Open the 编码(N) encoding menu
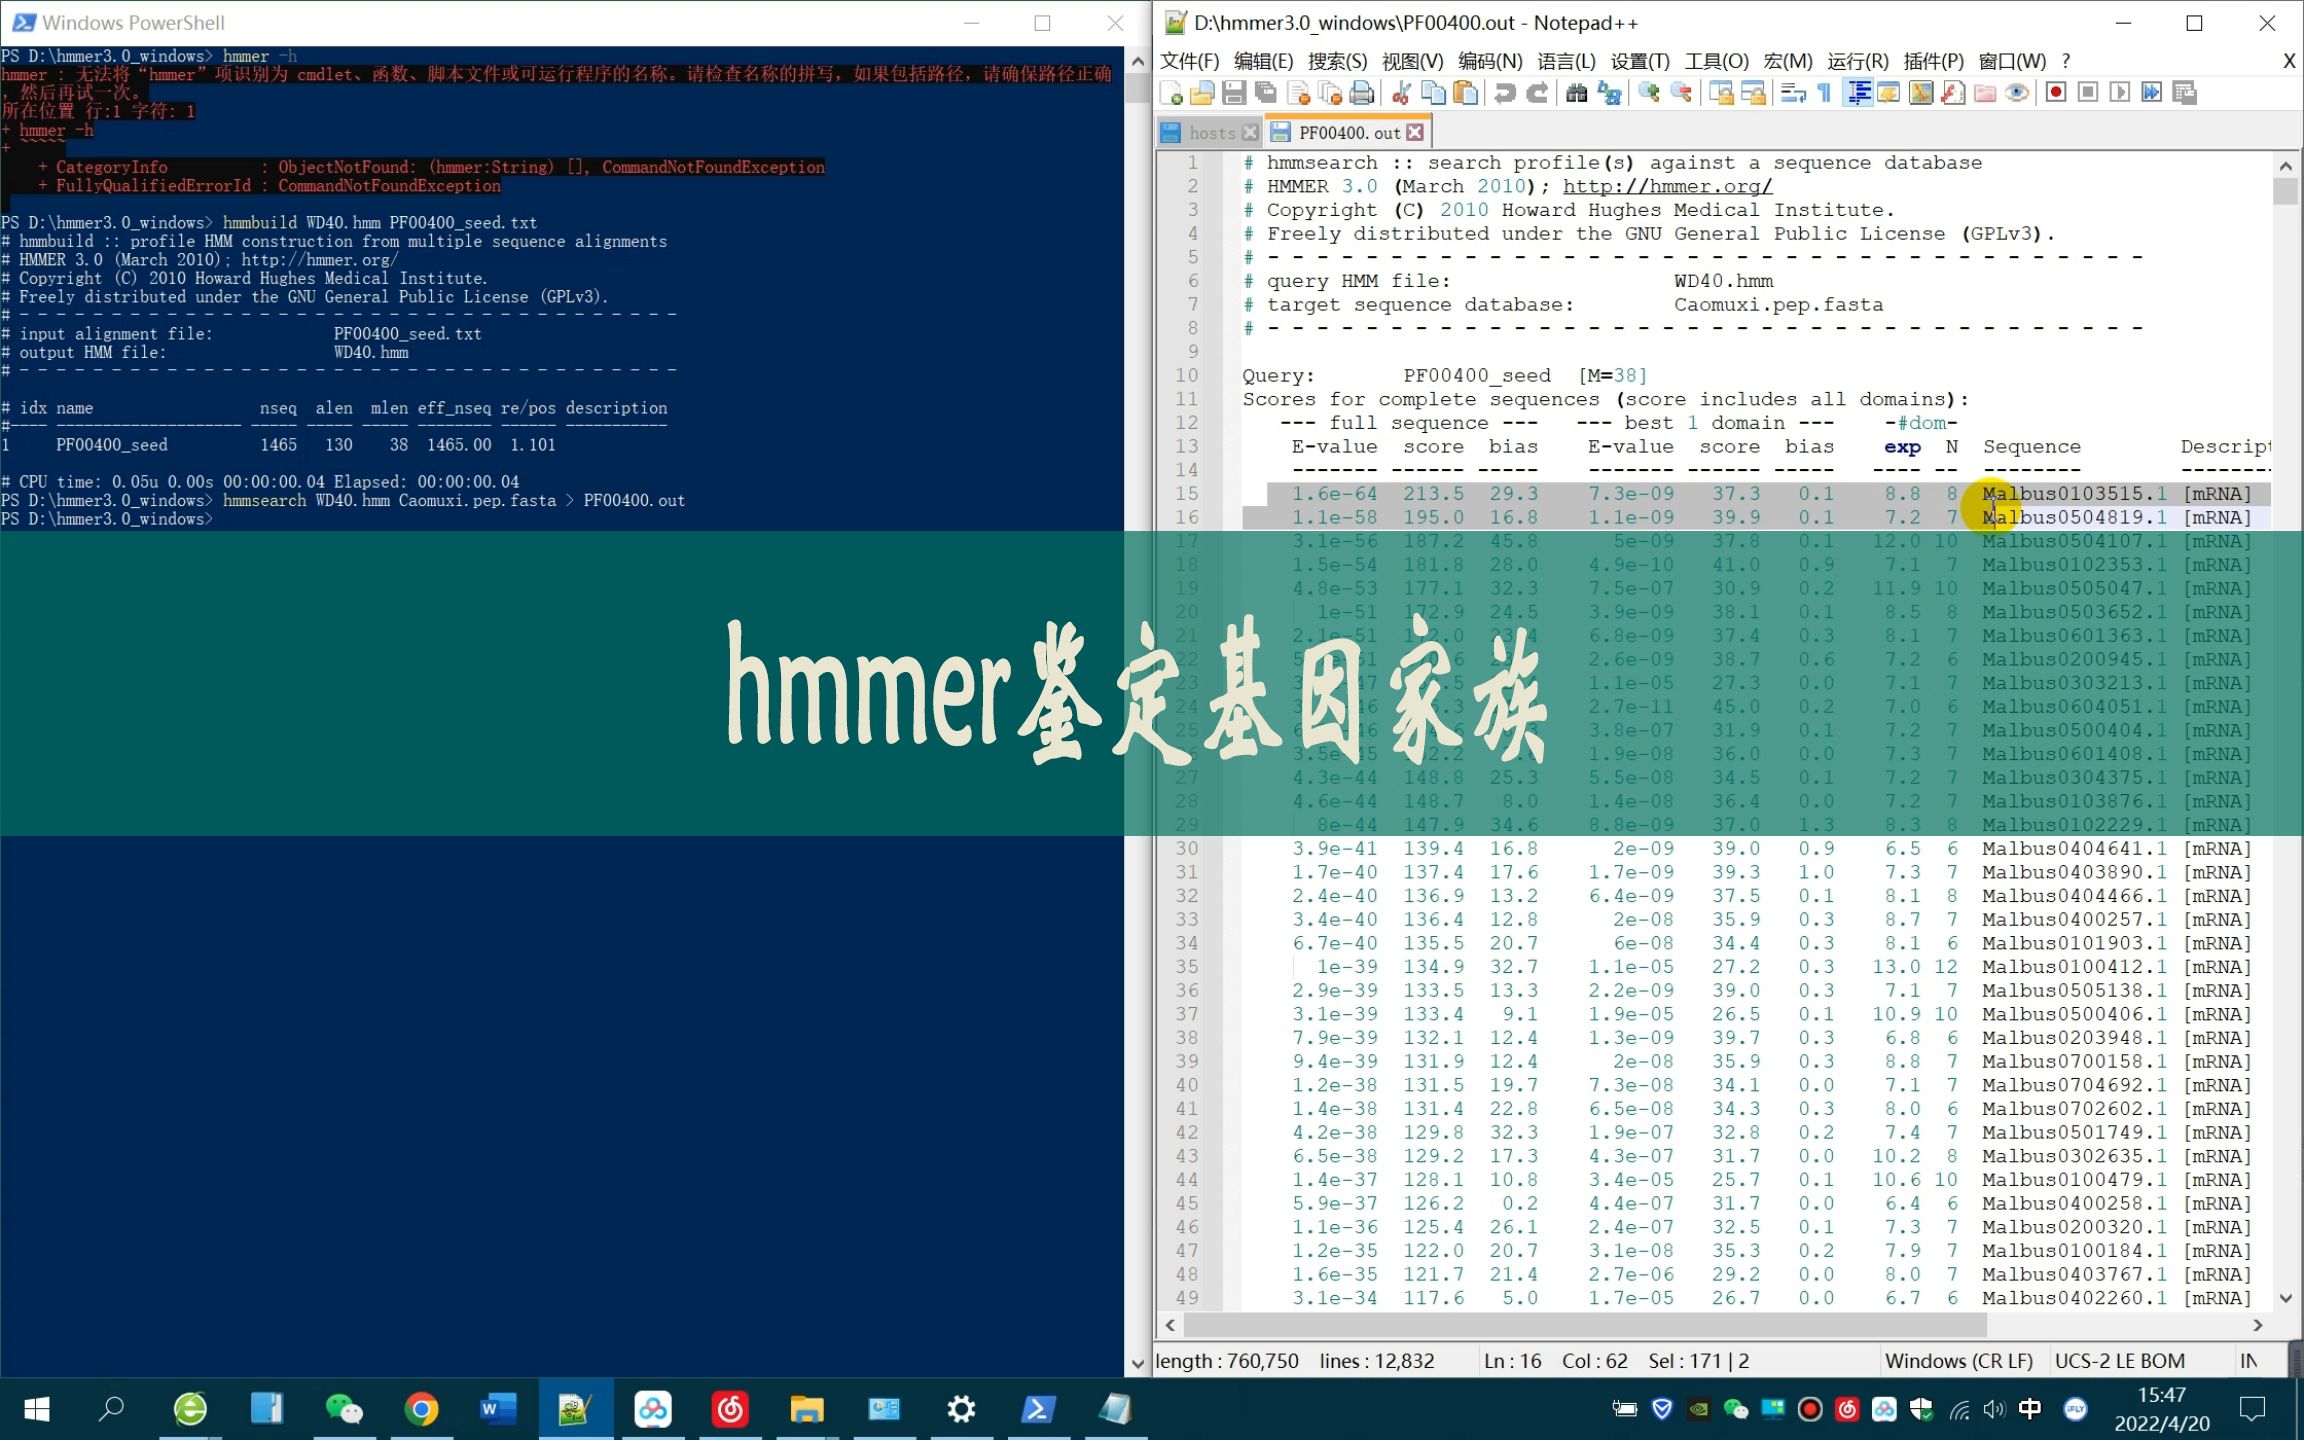This screenshot has width=2304, height=1440. tap(1489, 61)
